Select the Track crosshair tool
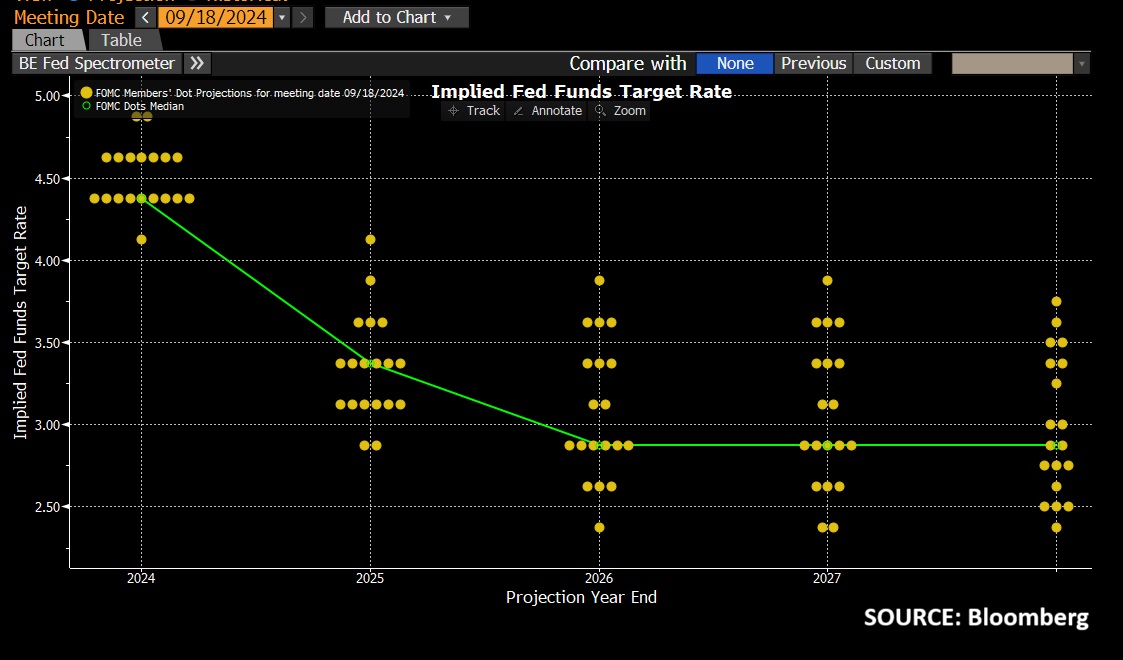 point(472,111)
